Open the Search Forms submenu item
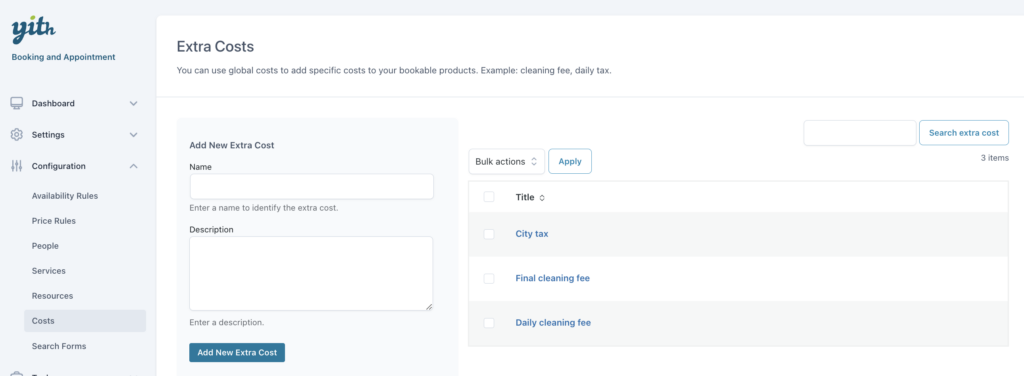Viewport: 1024px width, 376px height. (59, 346)
